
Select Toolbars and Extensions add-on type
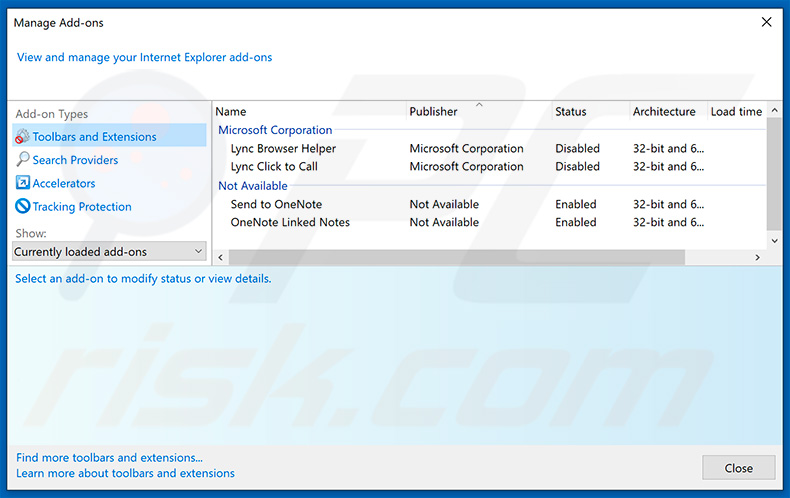pos(109,136)
